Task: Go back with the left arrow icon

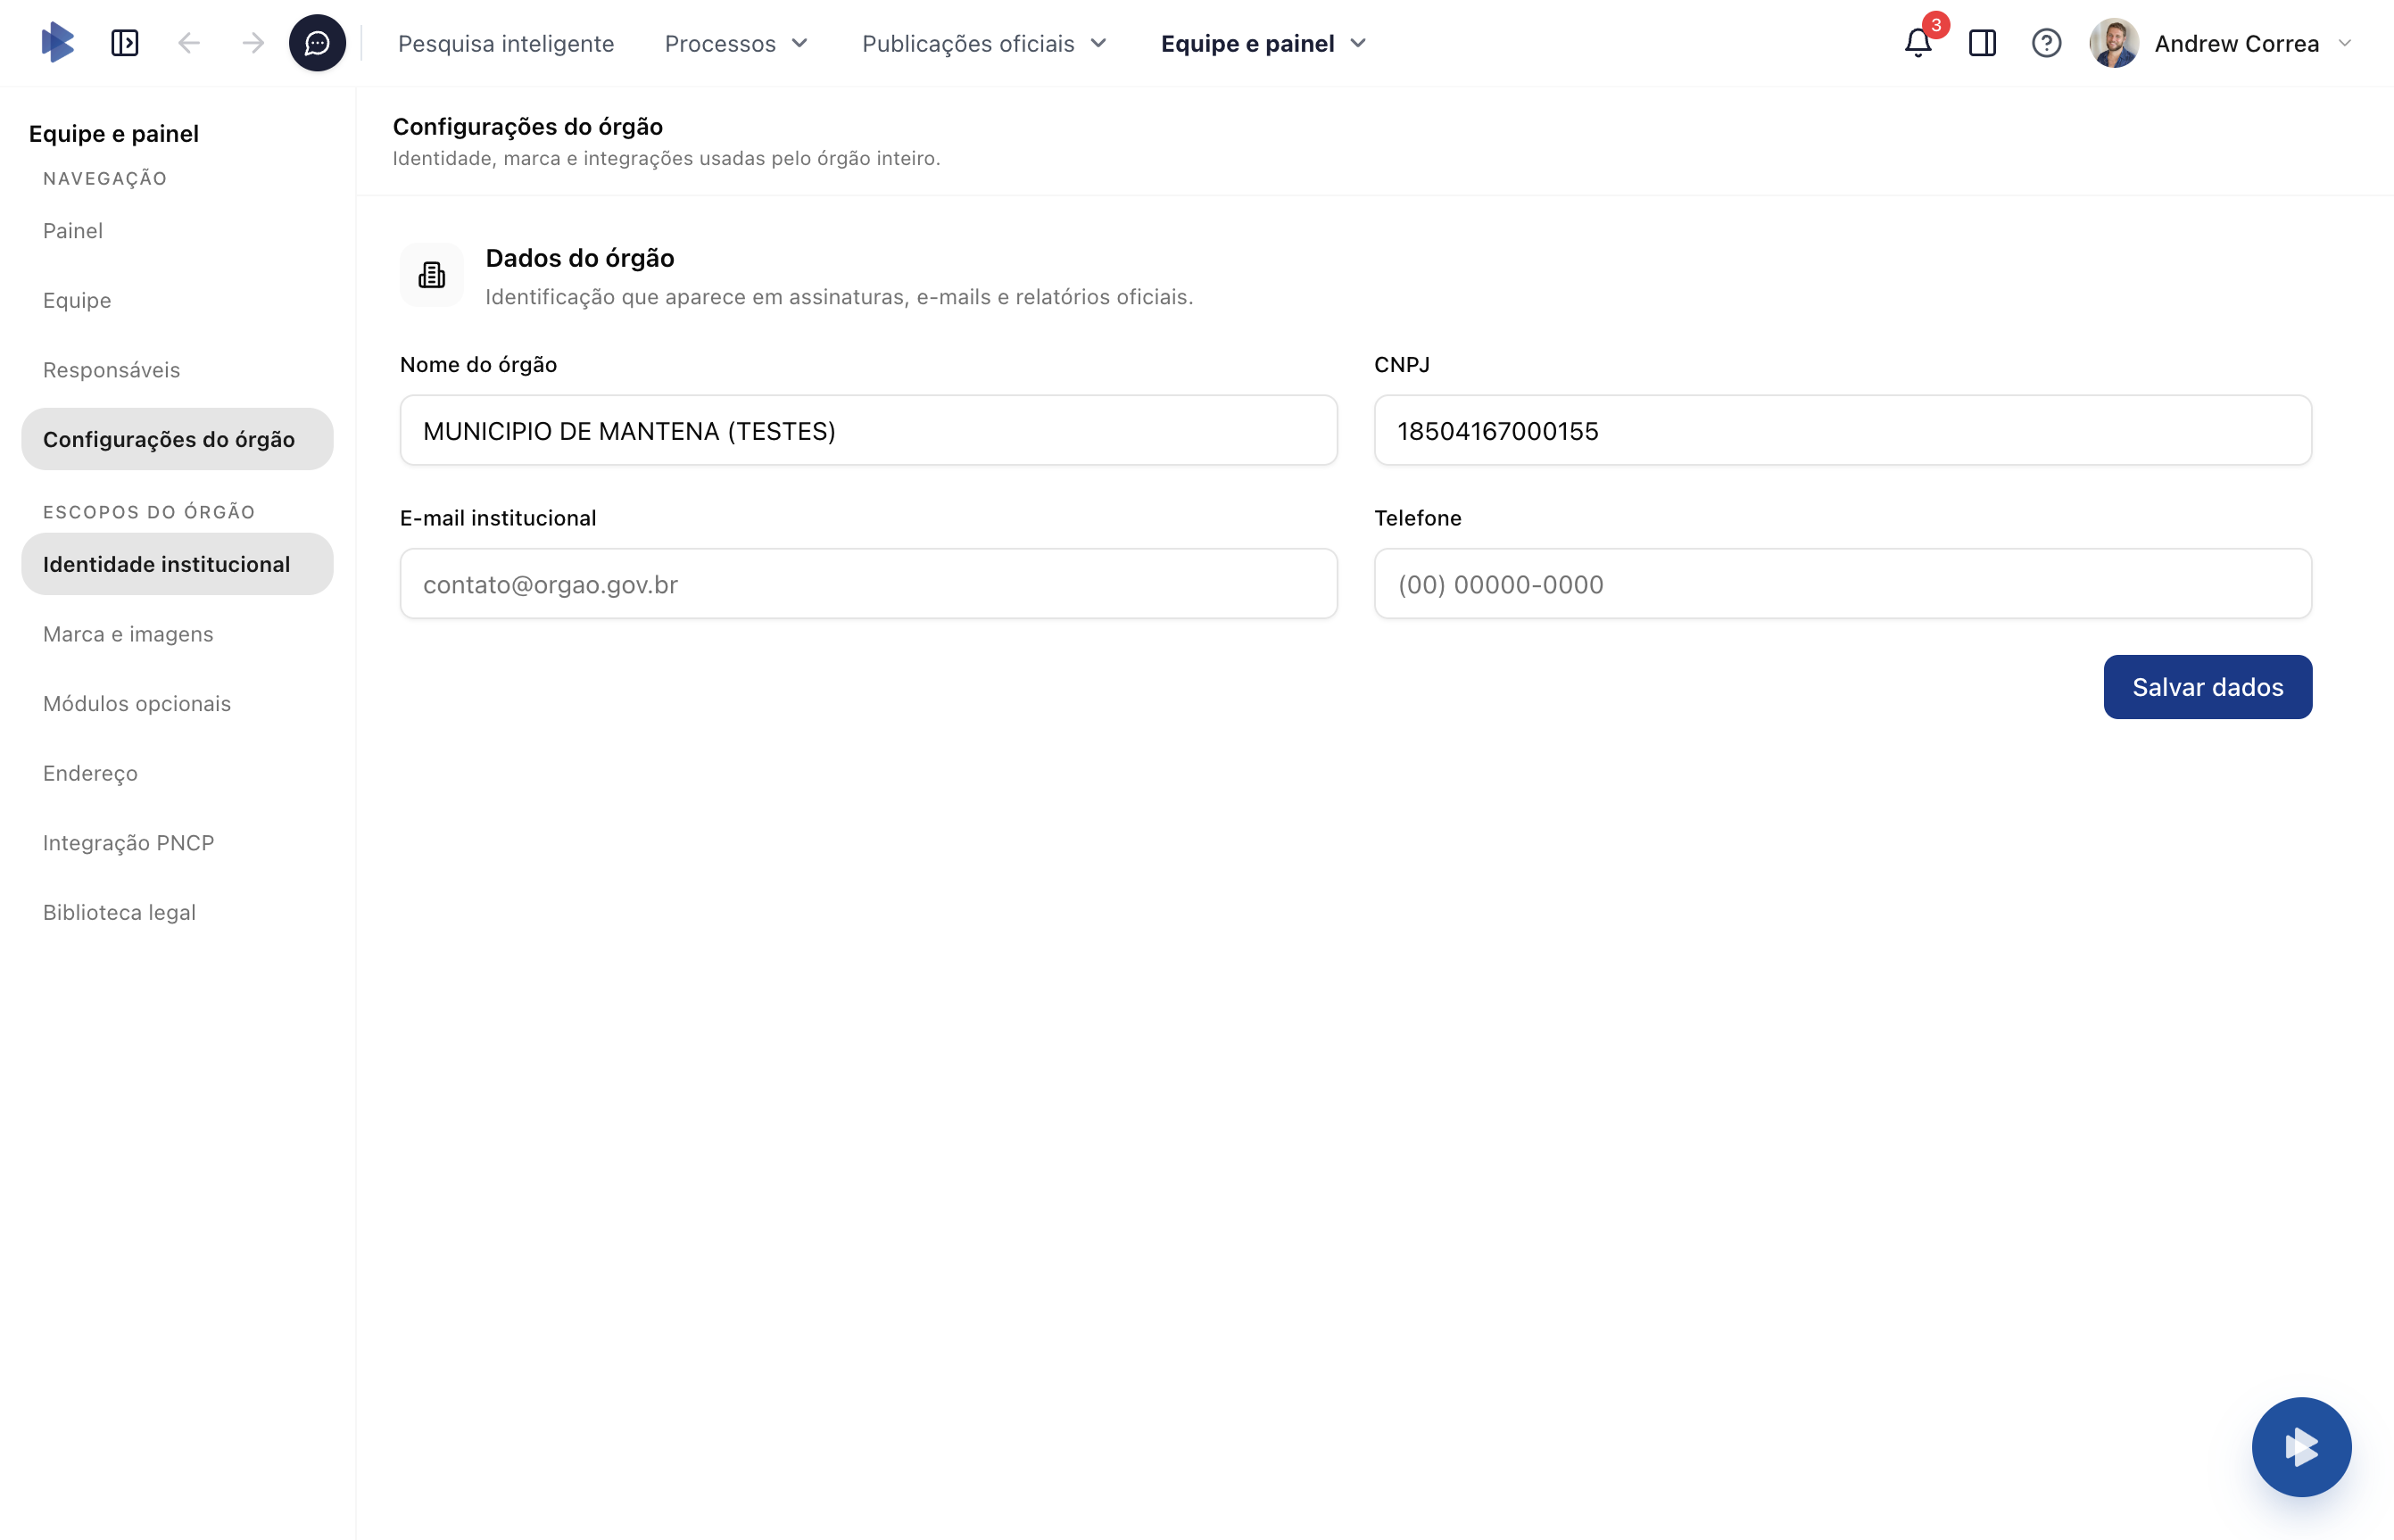Action: tap(189, 43)
